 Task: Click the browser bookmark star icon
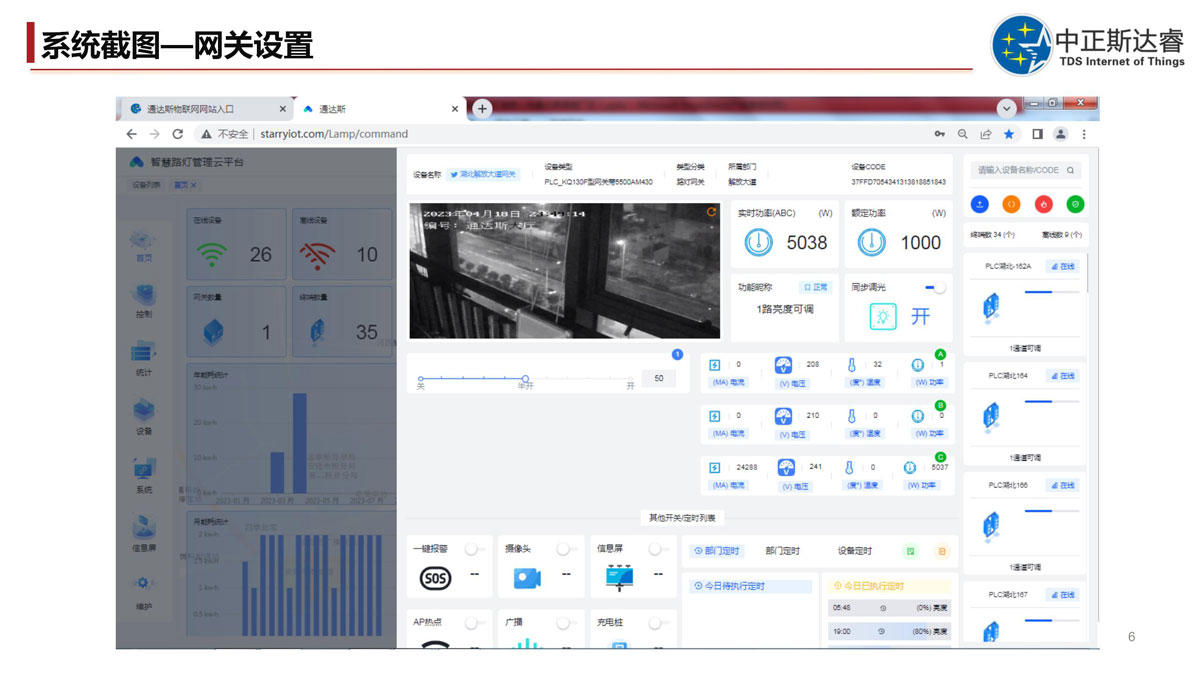tap(1009, 134)
